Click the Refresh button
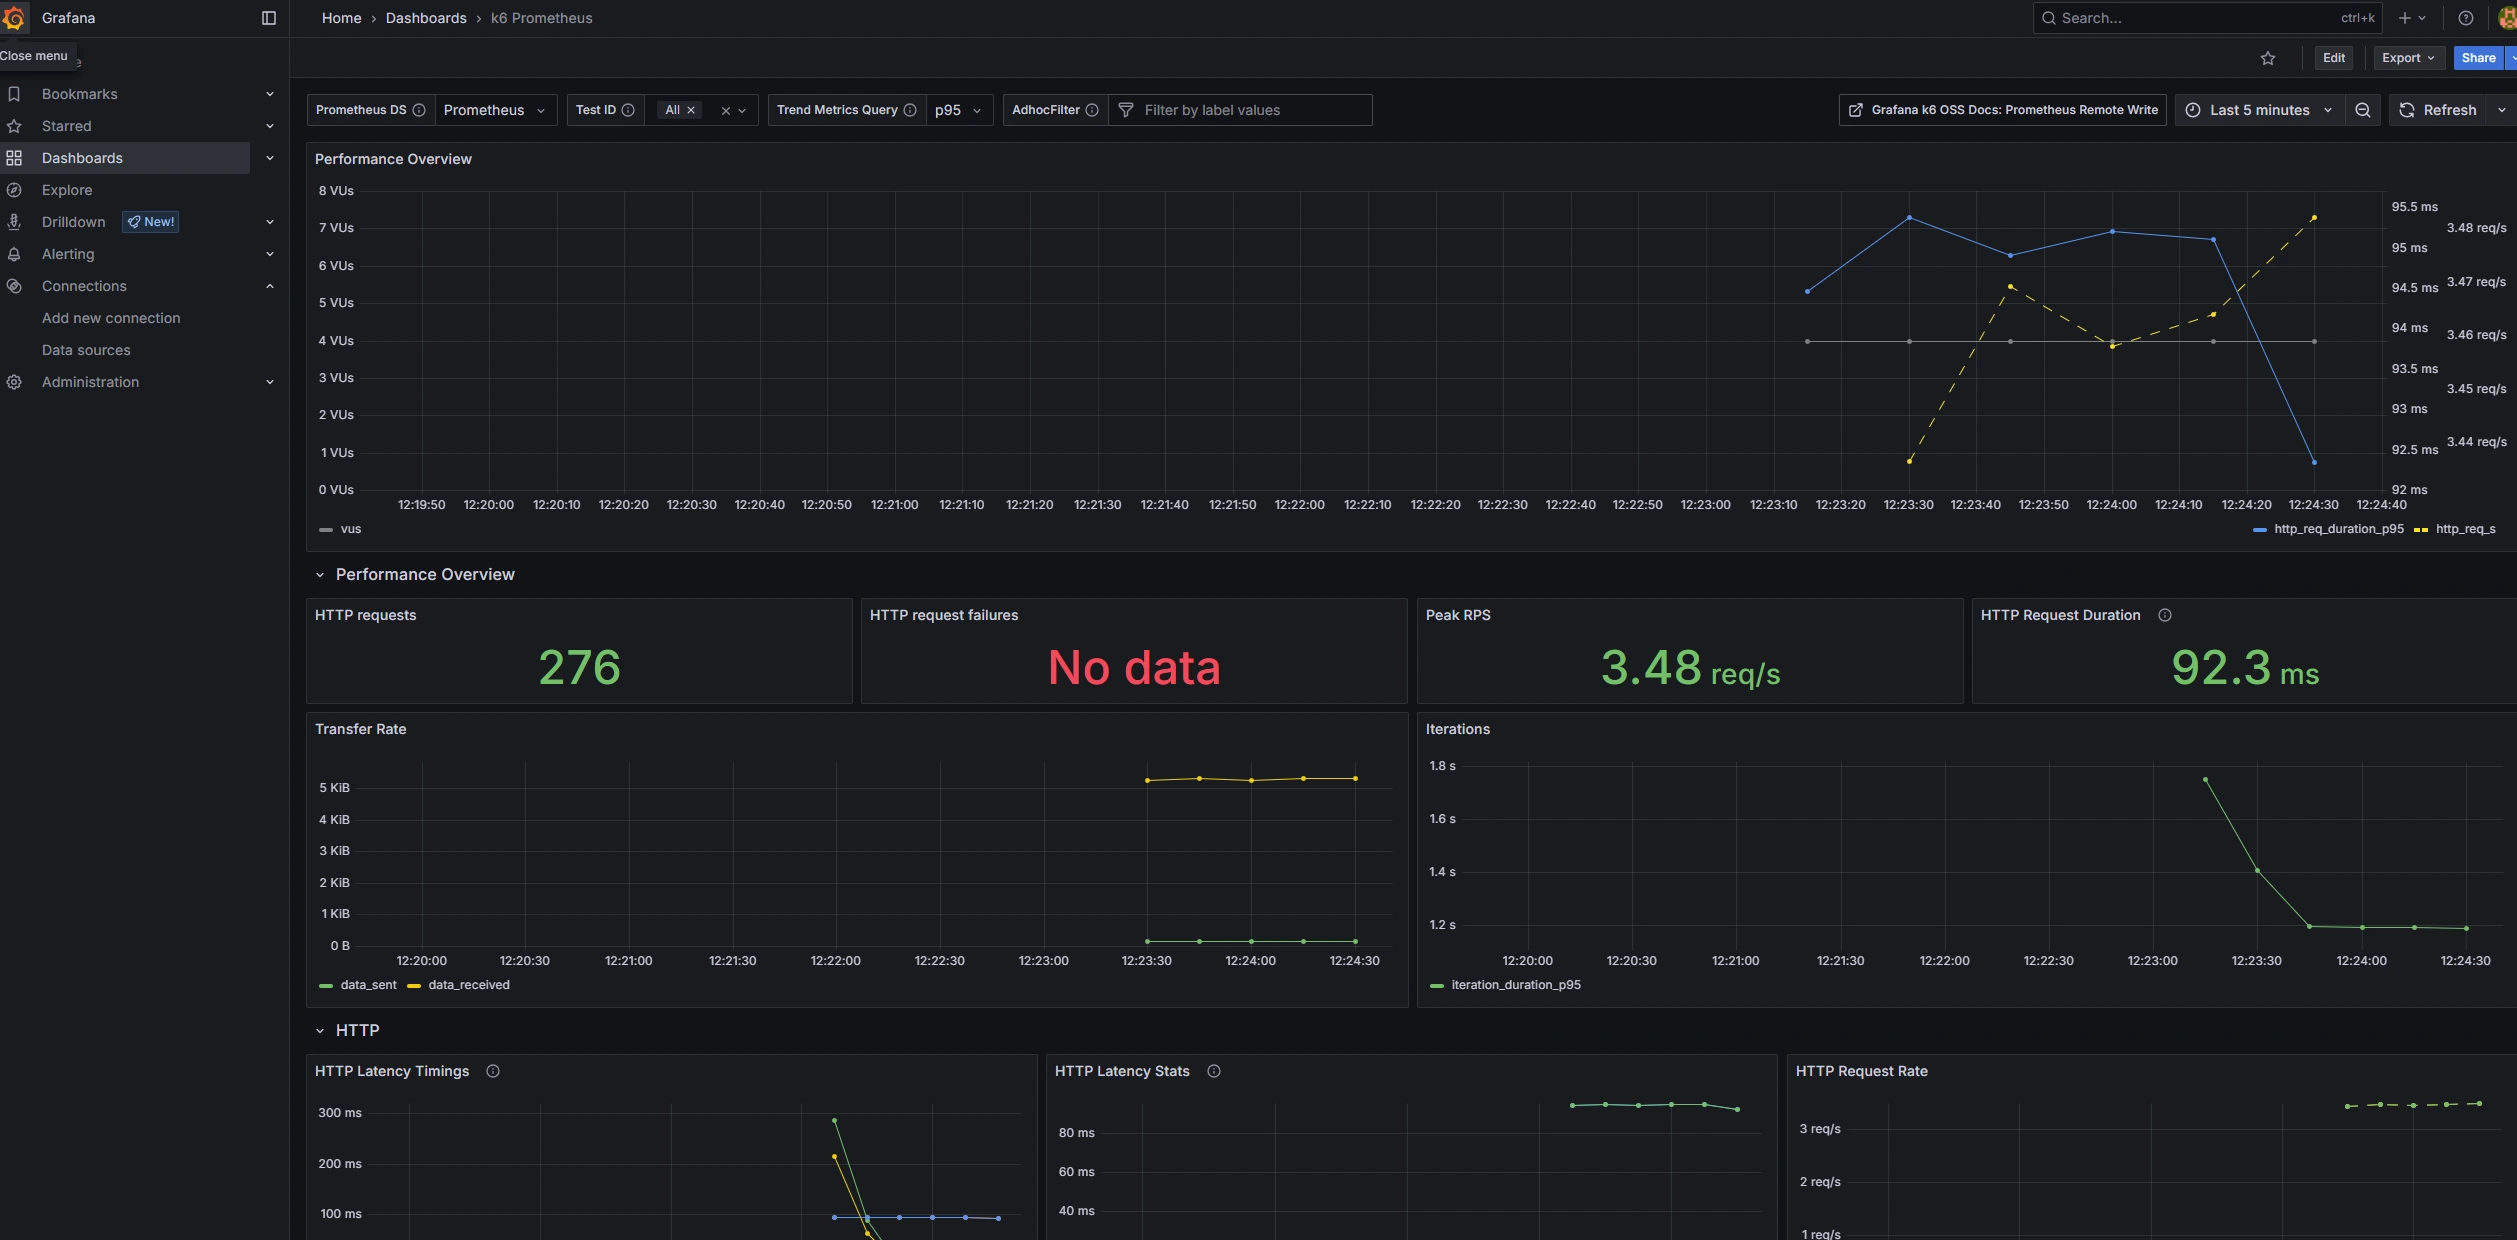The width and height of the screenshot is (2517, 1240). (2439, 110)
